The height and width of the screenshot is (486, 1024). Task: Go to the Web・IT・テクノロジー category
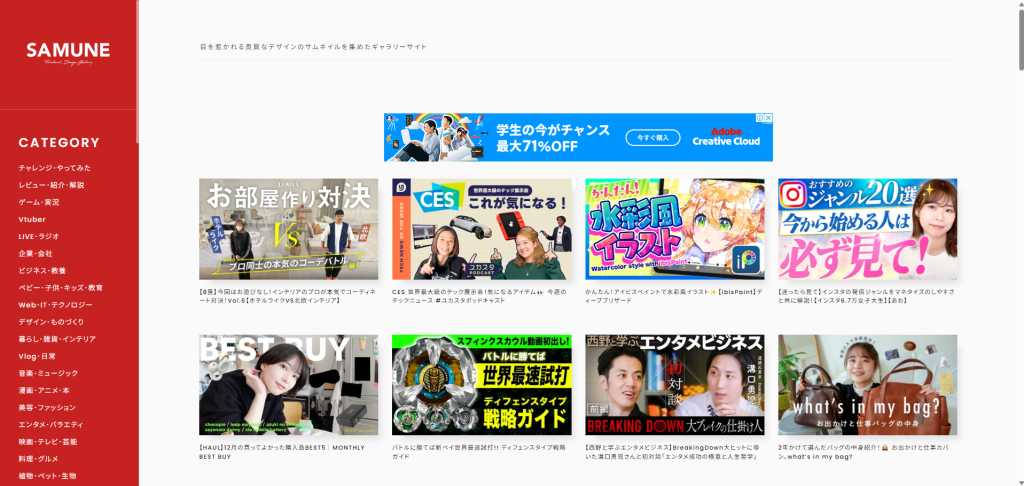(55, 304)
